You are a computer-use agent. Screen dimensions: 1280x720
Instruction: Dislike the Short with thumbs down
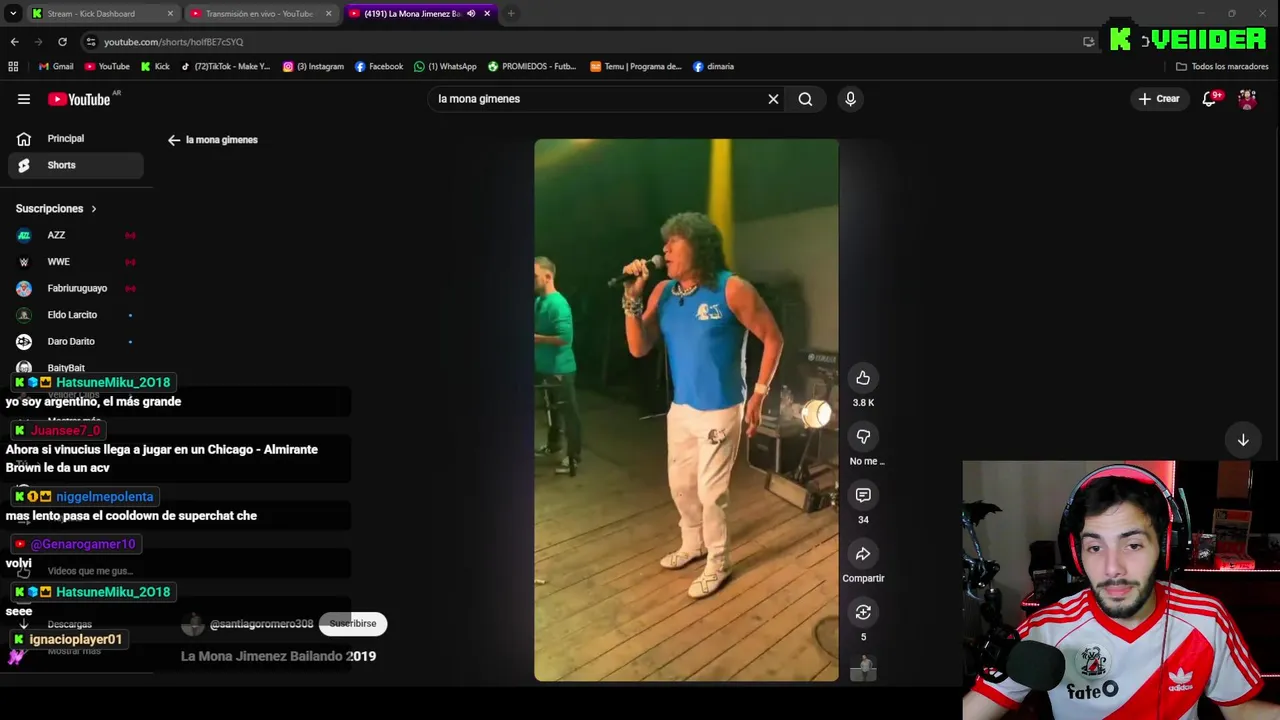[x=863, y=436]
